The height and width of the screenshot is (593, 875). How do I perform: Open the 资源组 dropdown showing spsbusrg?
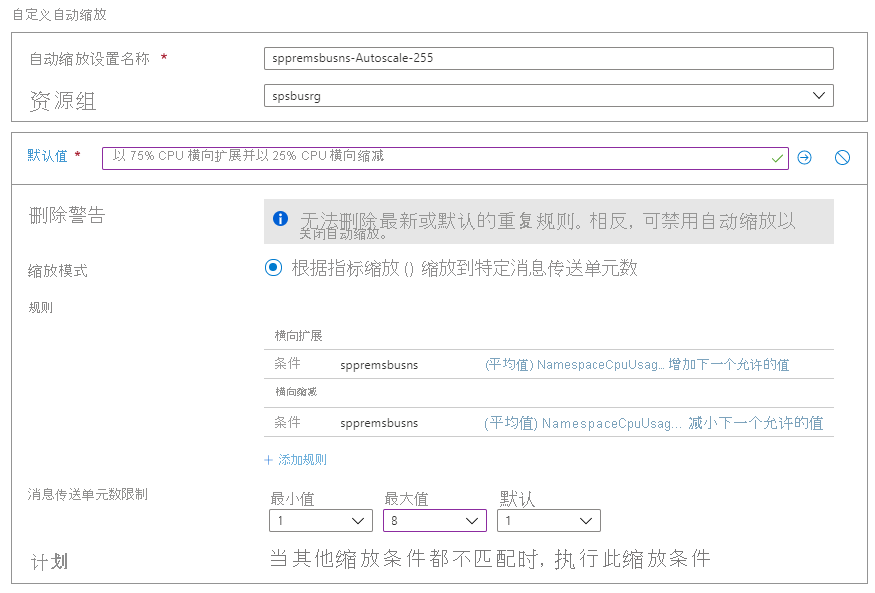[548, 96]
